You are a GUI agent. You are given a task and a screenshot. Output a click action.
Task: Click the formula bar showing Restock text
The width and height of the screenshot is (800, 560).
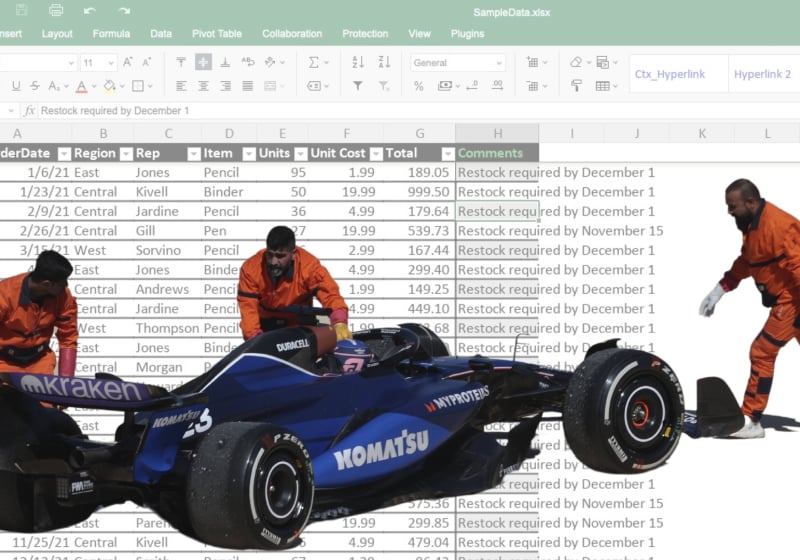click(x=418, y=111)
